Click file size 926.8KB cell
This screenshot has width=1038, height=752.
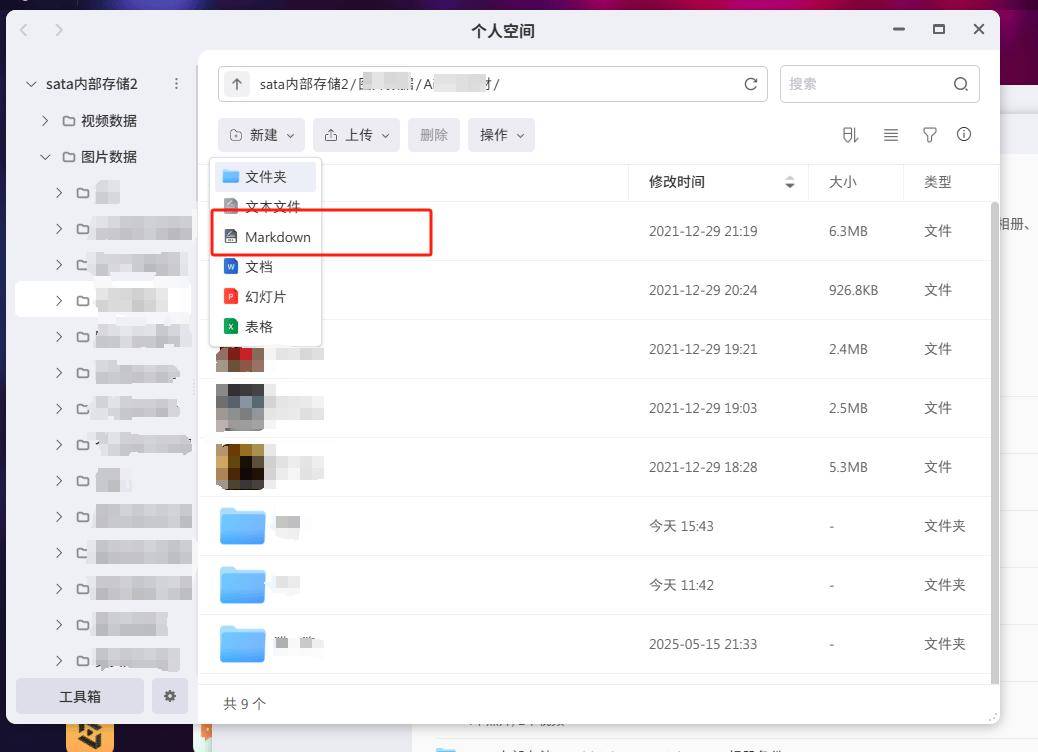(x=853, y=290)
